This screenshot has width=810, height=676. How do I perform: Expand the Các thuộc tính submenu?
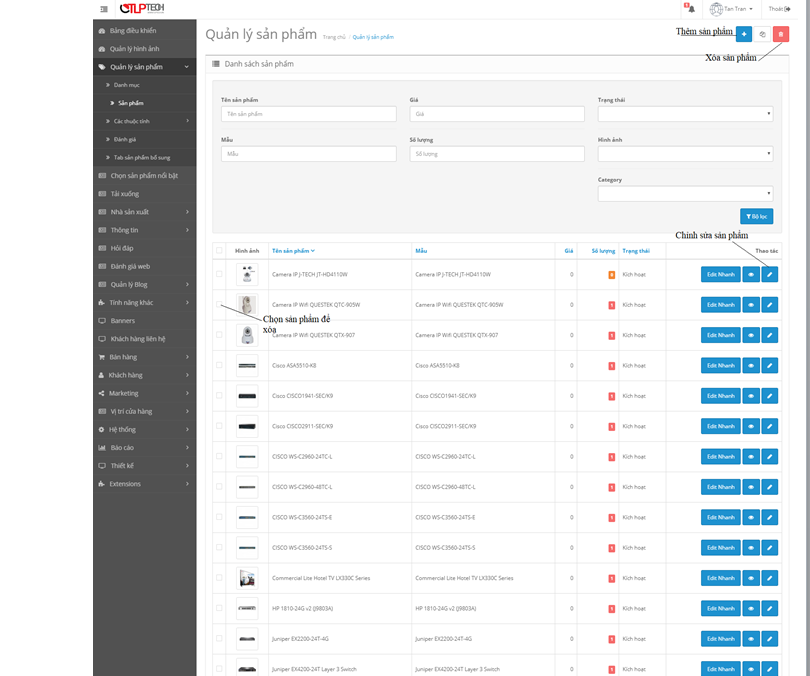click(145, 121)
